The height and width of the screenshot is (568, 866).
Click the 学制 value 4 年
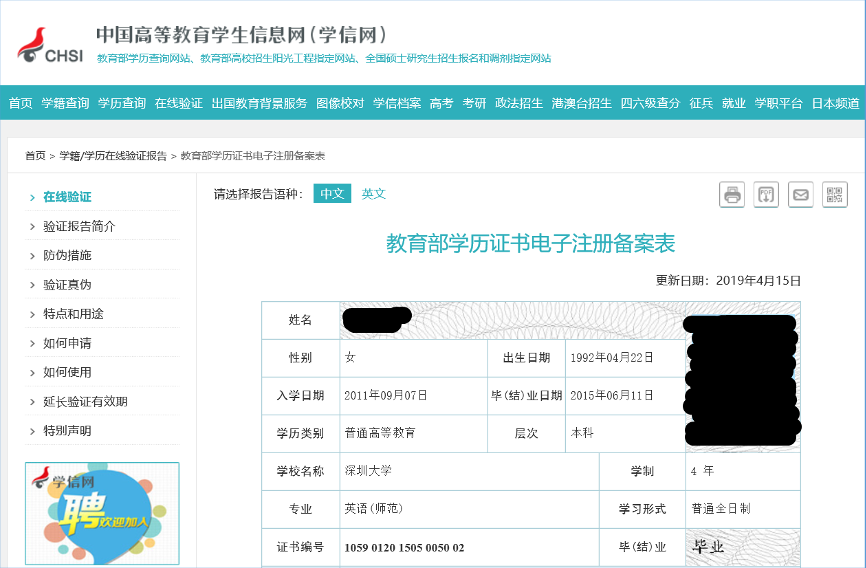coord(702,471)
